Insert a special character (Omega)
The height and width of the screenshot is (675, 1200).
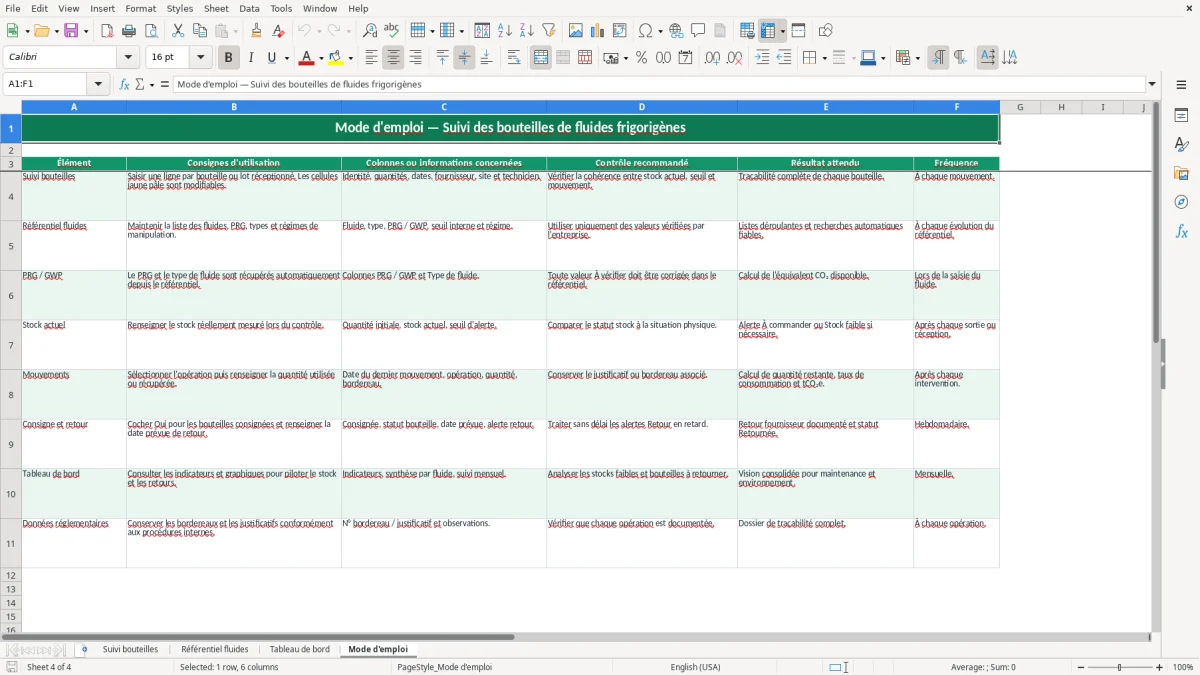pyautogui.click(x=646, y=31)
